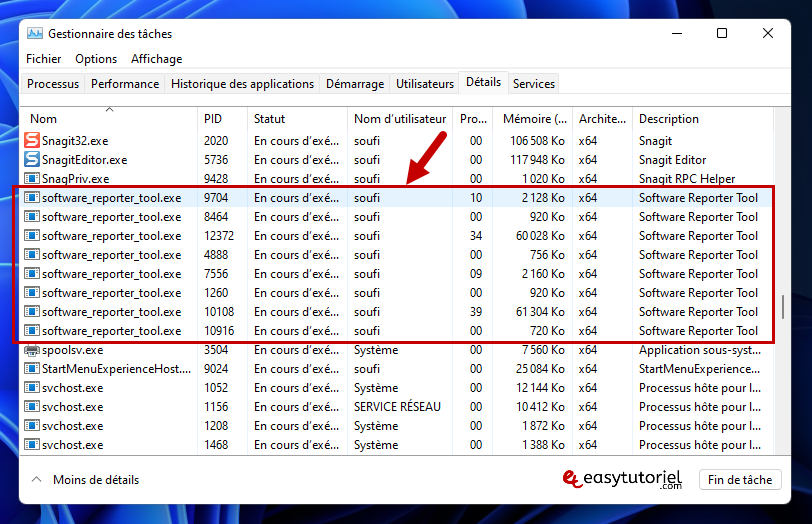
Task: Click memory value 61 304 Ko
Action: tap(540, 312)
